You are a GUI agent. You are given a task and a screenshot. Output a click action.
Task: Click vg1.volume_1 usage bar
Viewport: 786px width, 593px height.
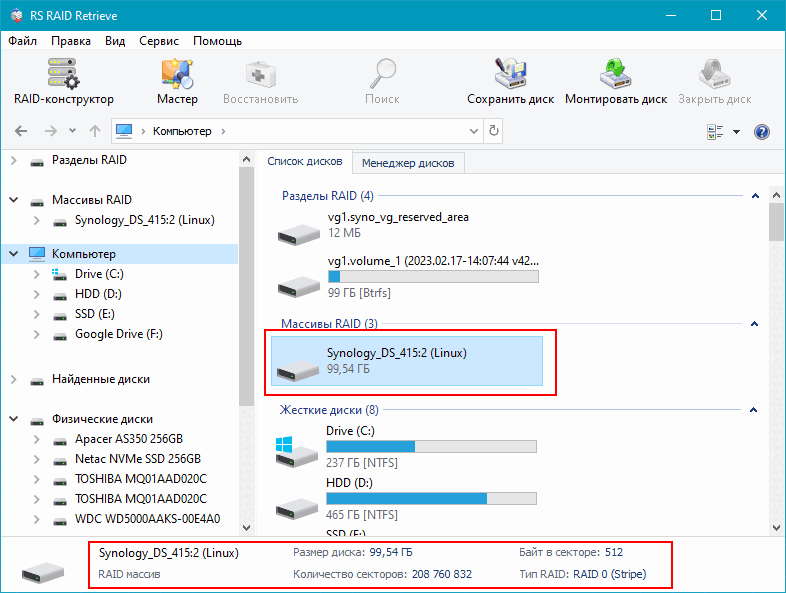point(433,277)
